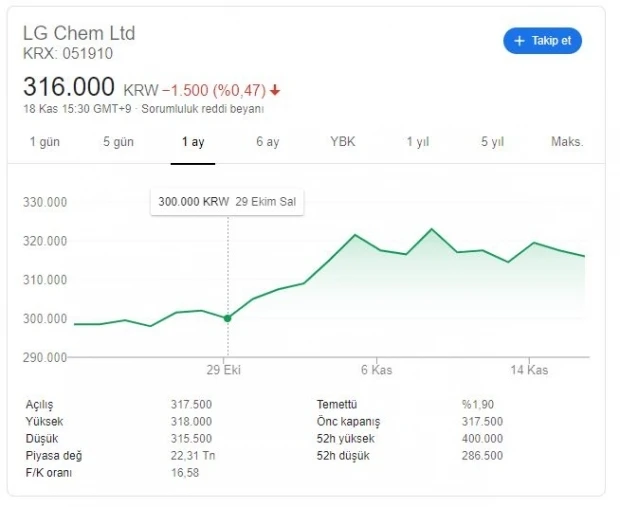Screen dimensions: 620x507
Task: Select the YBK year-to-date tab
Action: point(343,141)
